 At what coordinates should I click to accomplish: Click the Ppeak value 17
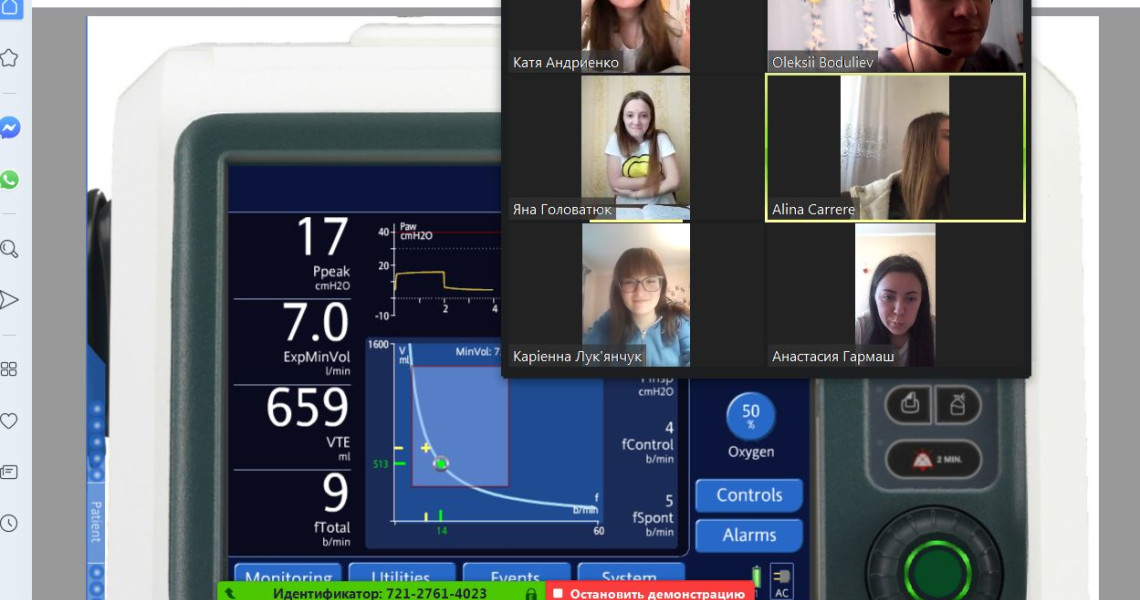tap(322, 238)
